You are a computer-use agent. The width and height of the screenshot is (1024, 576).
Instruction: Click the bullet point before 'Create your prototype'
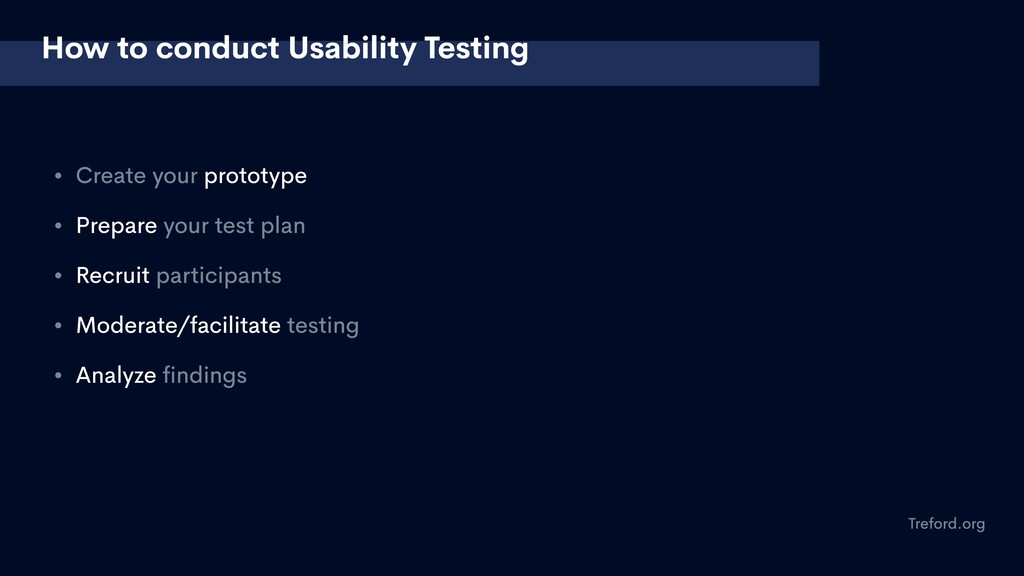[x=58, y=176]
